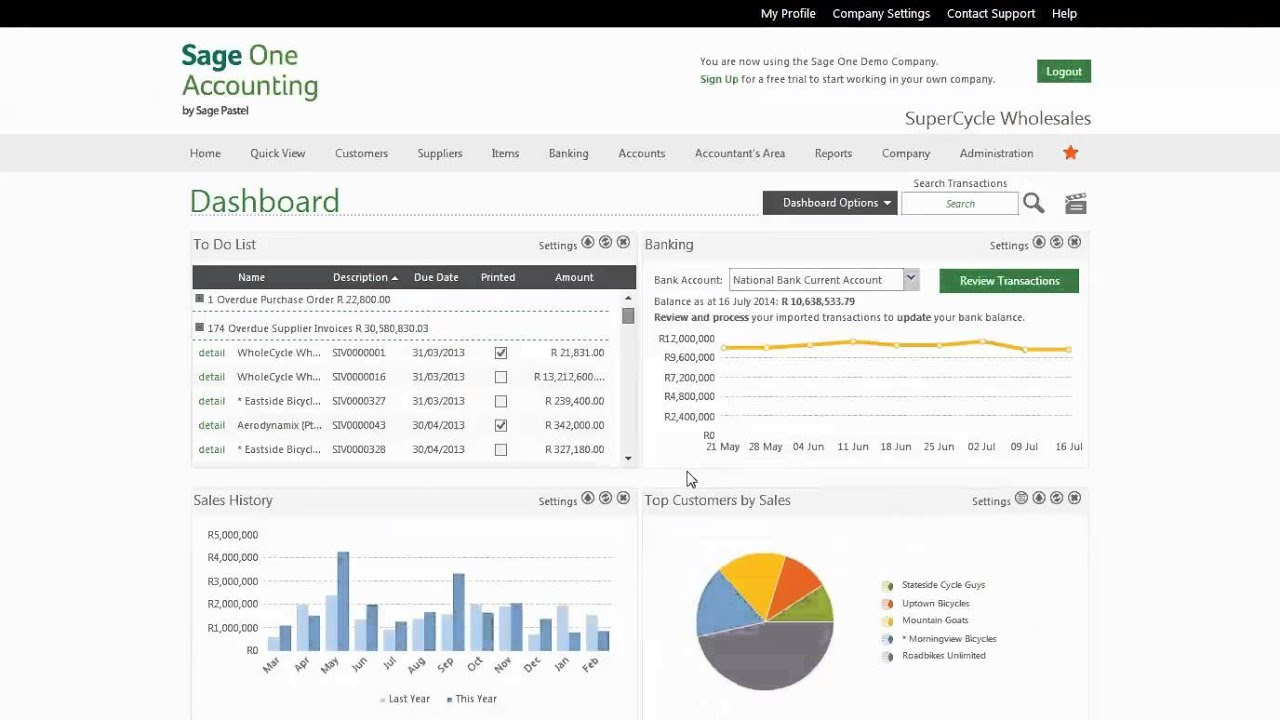Click the Review Transactions button
Image resolution: width=1280 pixels, height=720 pixels.
click(x=1008, y=281)
